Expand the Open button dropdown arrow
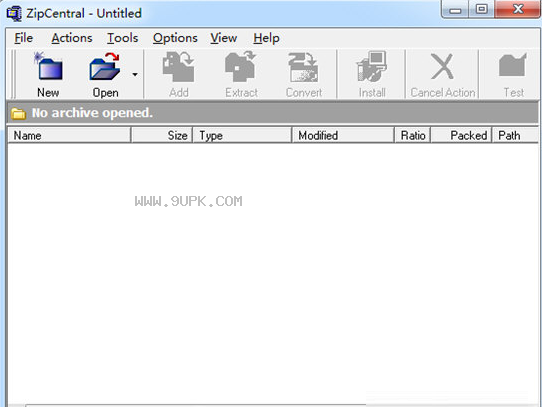The height and width of the screenshot is (407, 542). [x=135, y=74]
